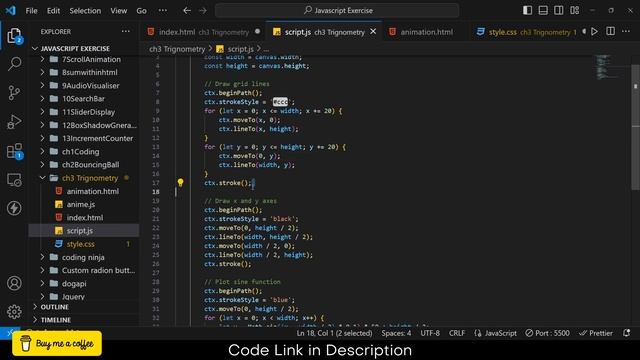Change line endings via CRLF
Screen dimensions: 640x360
457,333
